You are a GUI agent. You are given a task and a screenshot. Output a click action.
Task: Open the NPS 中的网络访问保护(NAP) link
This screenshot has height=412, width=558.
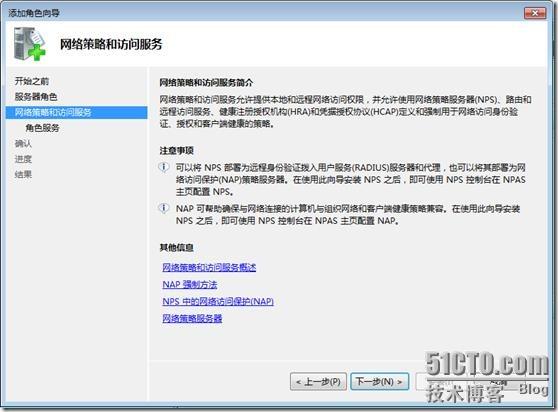(x=218, y=301)
